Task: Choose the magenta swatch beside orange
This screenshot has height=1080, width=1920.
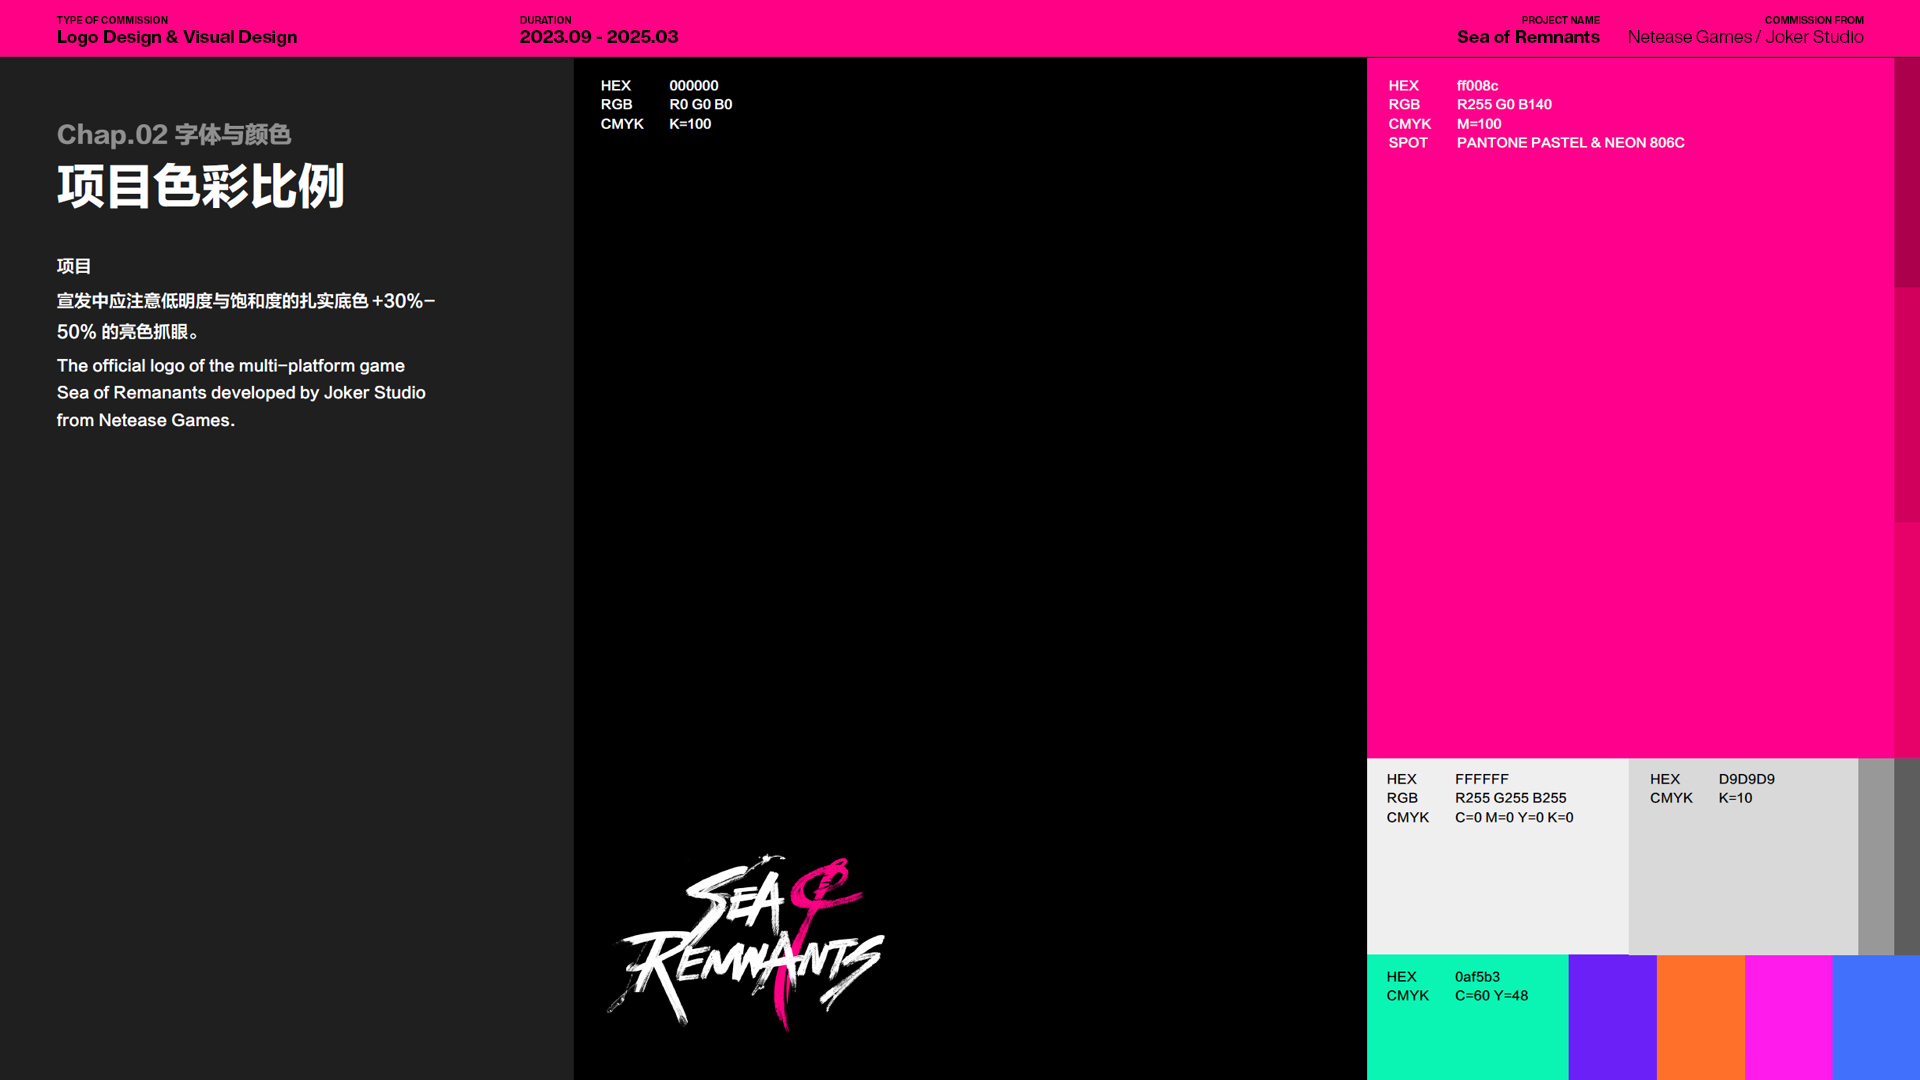Action: point(1788,1017)
